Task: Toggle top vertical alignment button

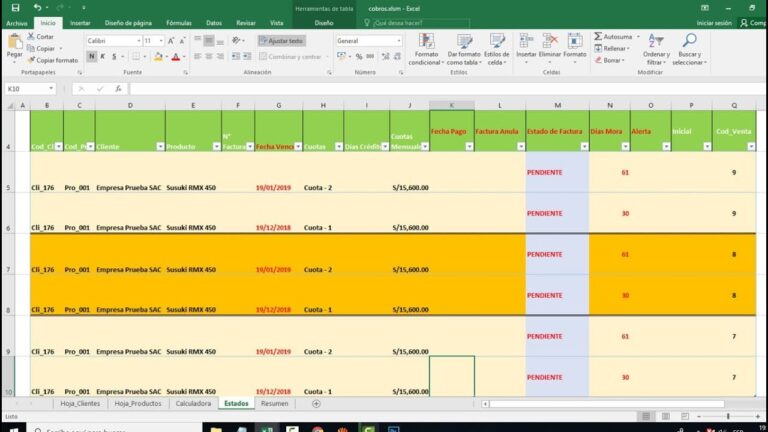Action: 197,41
